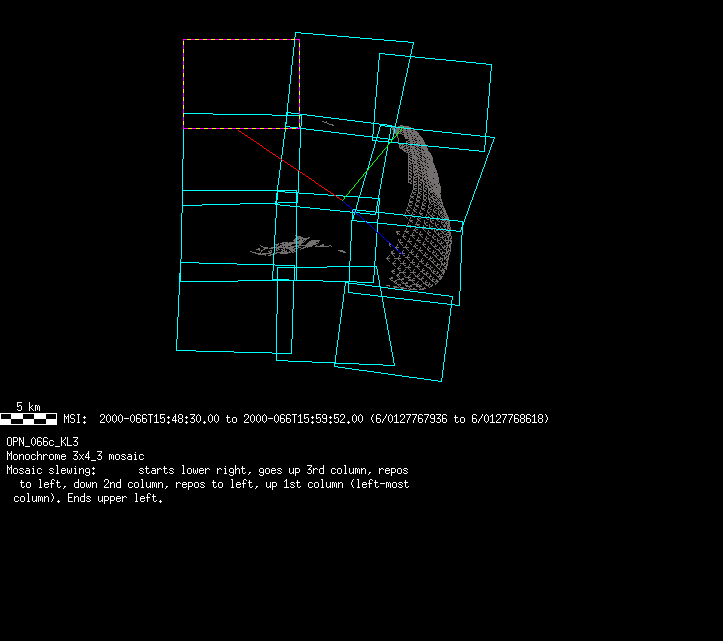Click the 5 km scale bar

pyautogui.click(x=29, y=419)
